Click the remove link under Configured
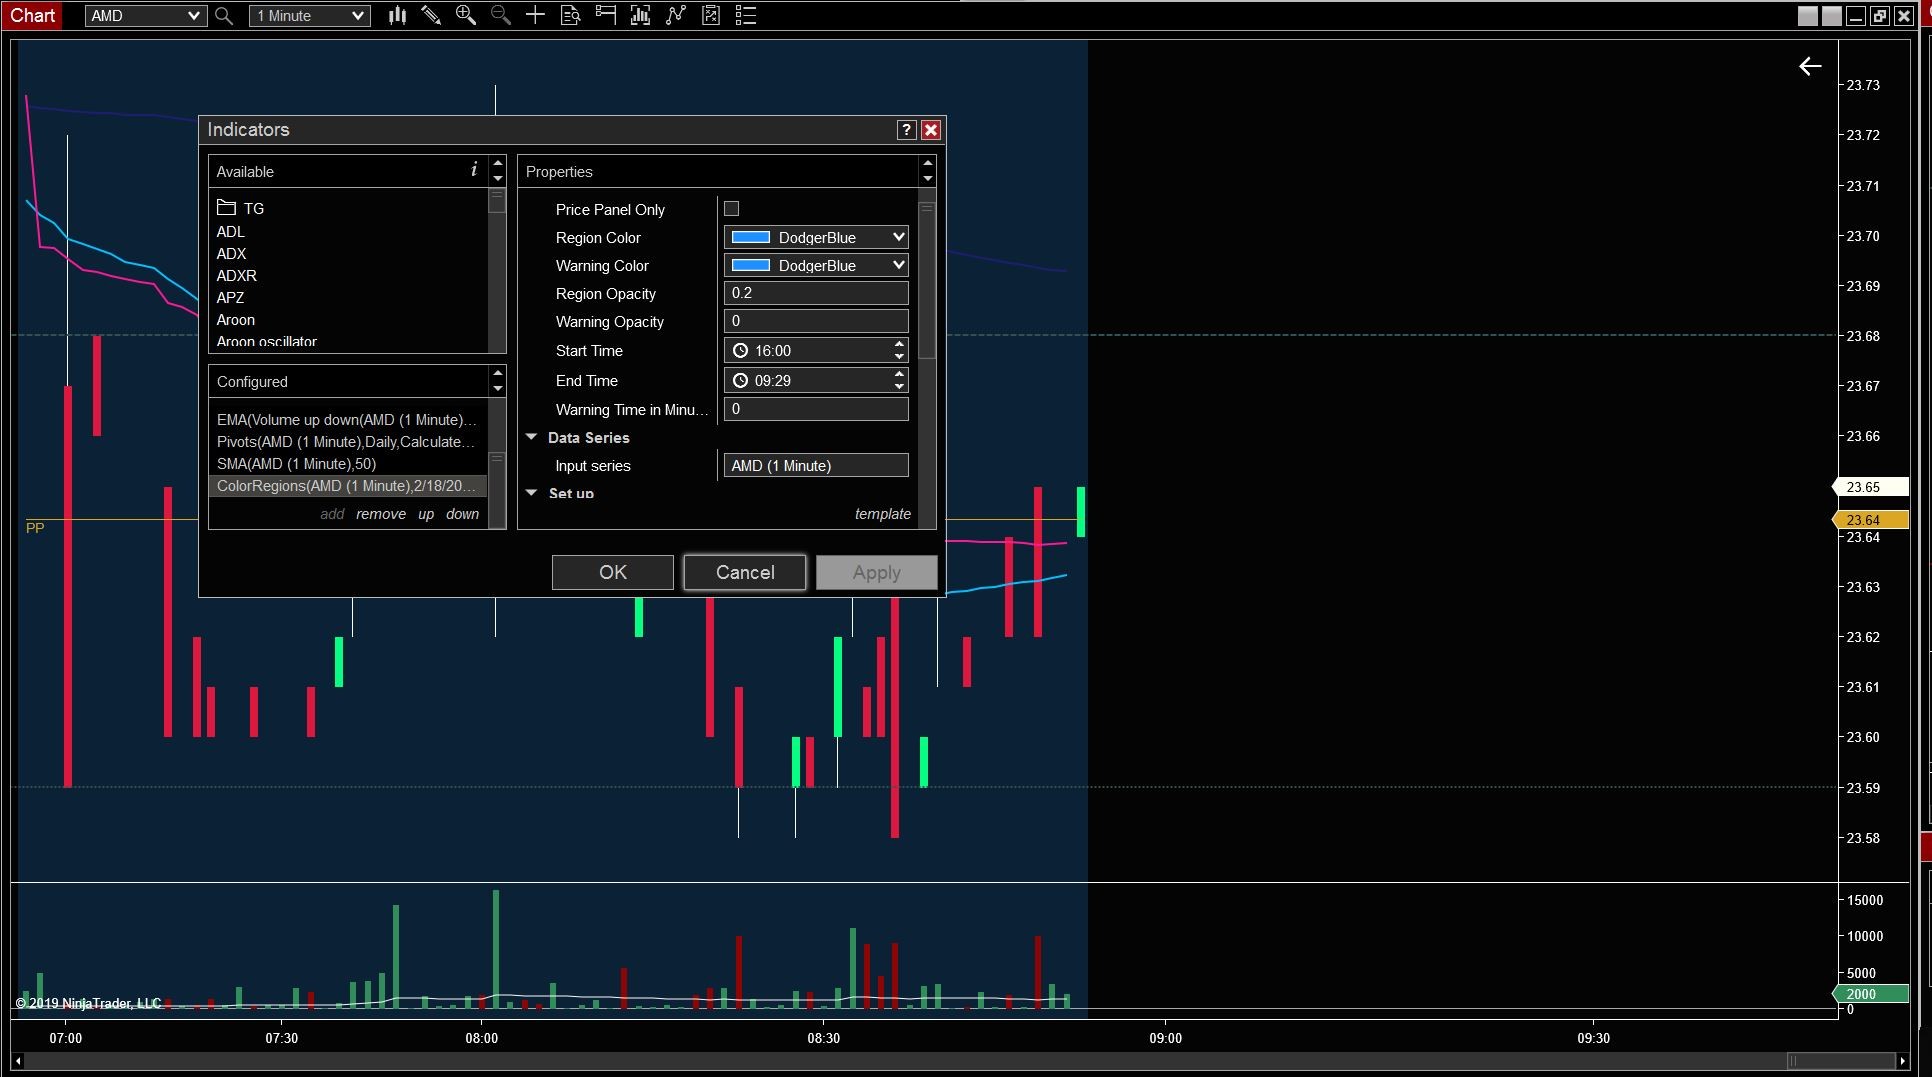The height and width of the screenshot is (1077, 1932). 381,514
